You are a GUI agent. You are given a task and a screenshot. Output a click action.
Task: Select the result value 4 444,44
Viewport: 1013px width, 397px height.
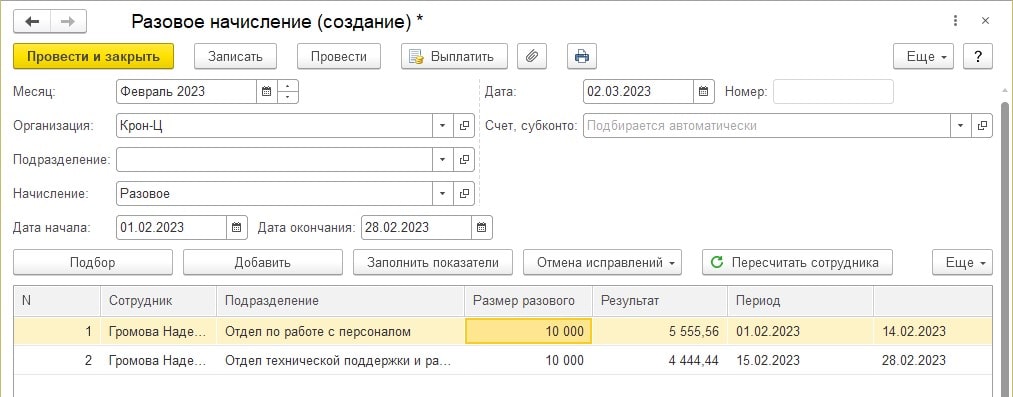point(660,360)
